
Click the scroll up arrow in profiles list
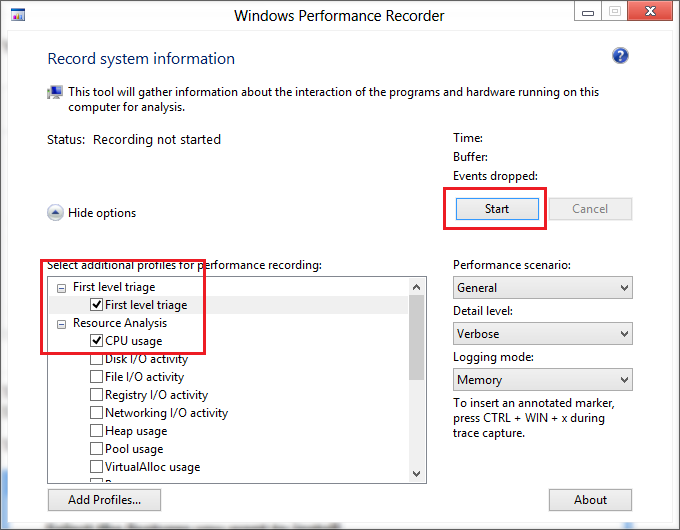(416, 287)
